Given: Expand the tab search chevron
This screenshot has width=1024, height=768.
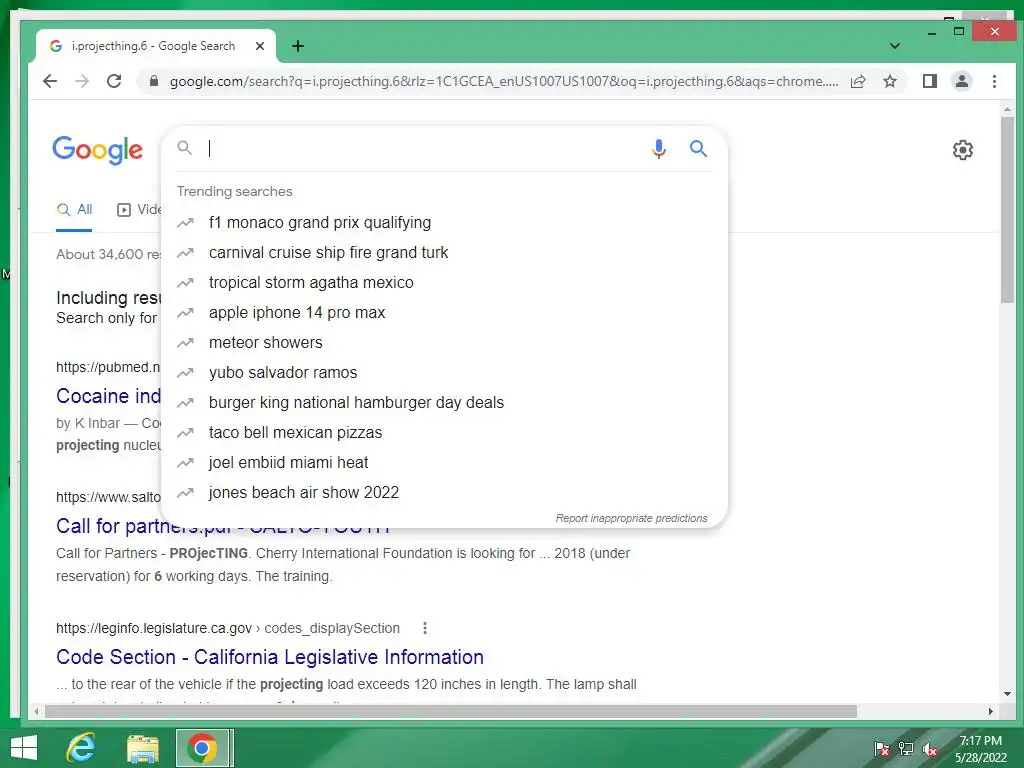Looking at the screenshot, I should point(895,46).
